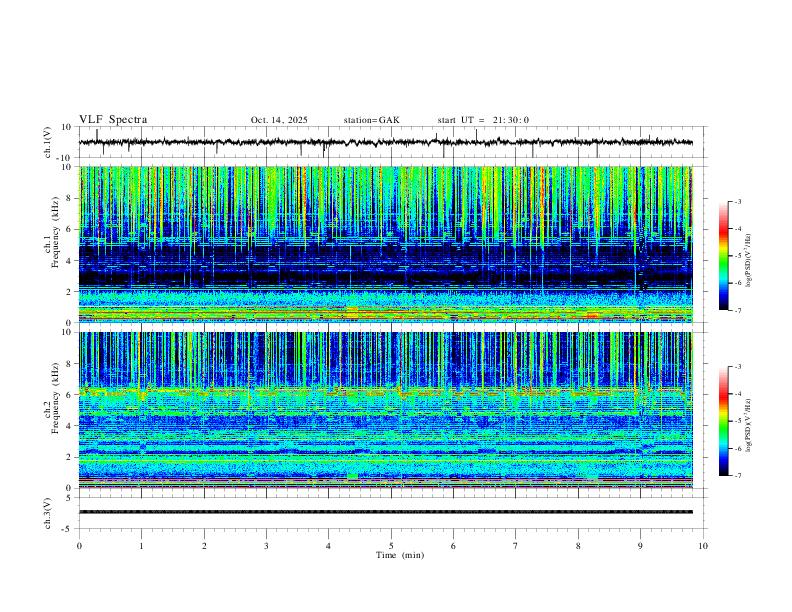Click the ch.1 spectrogram color scale bar

(x=723, y=256)
